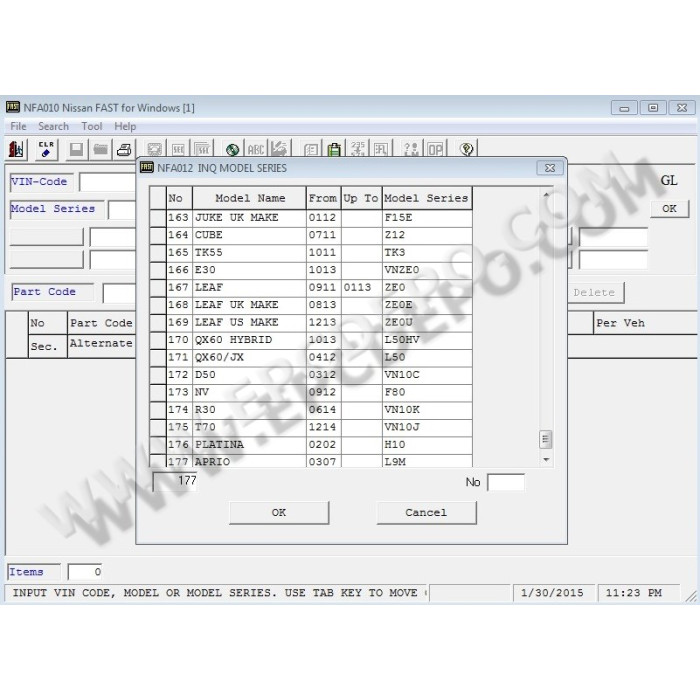
Task: Click the 235 number toolbar icon
Action: point(358,149)
